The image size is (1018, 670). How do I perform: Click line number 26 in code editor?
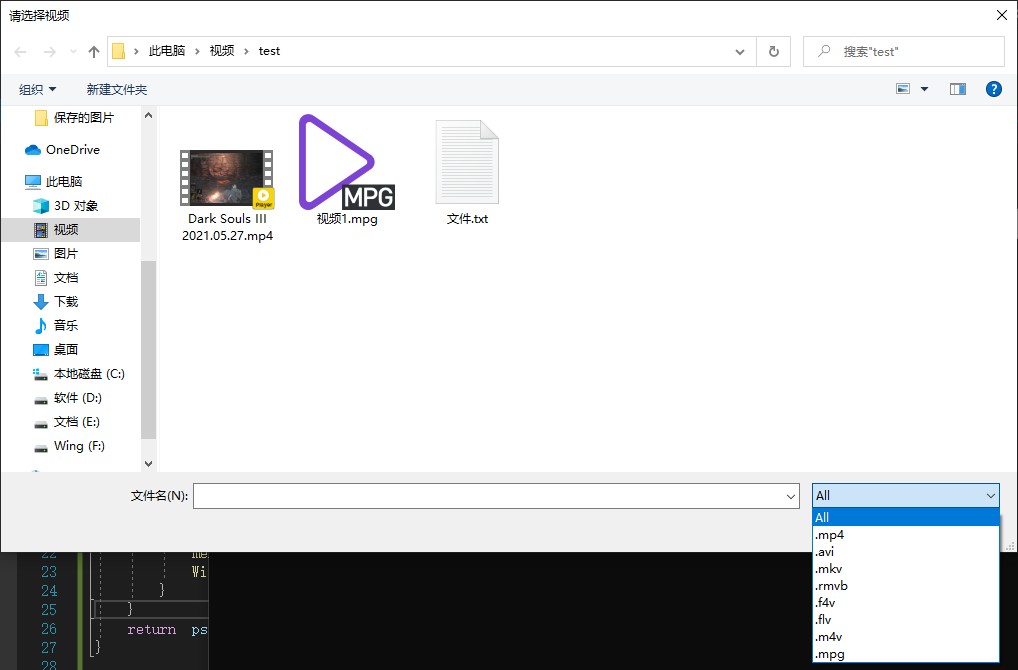pos(49,629)
